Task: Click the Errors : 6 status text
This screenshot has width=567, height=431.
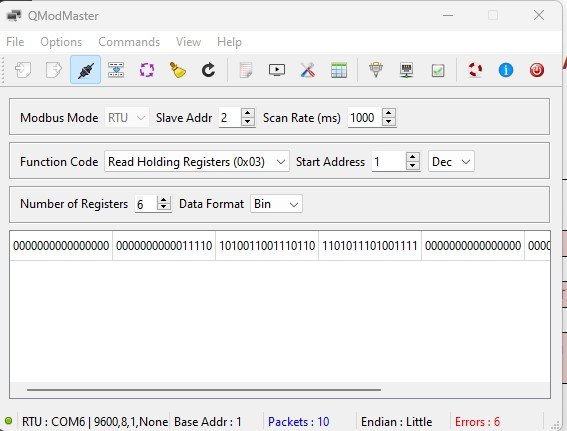Action: click(477, 422)
